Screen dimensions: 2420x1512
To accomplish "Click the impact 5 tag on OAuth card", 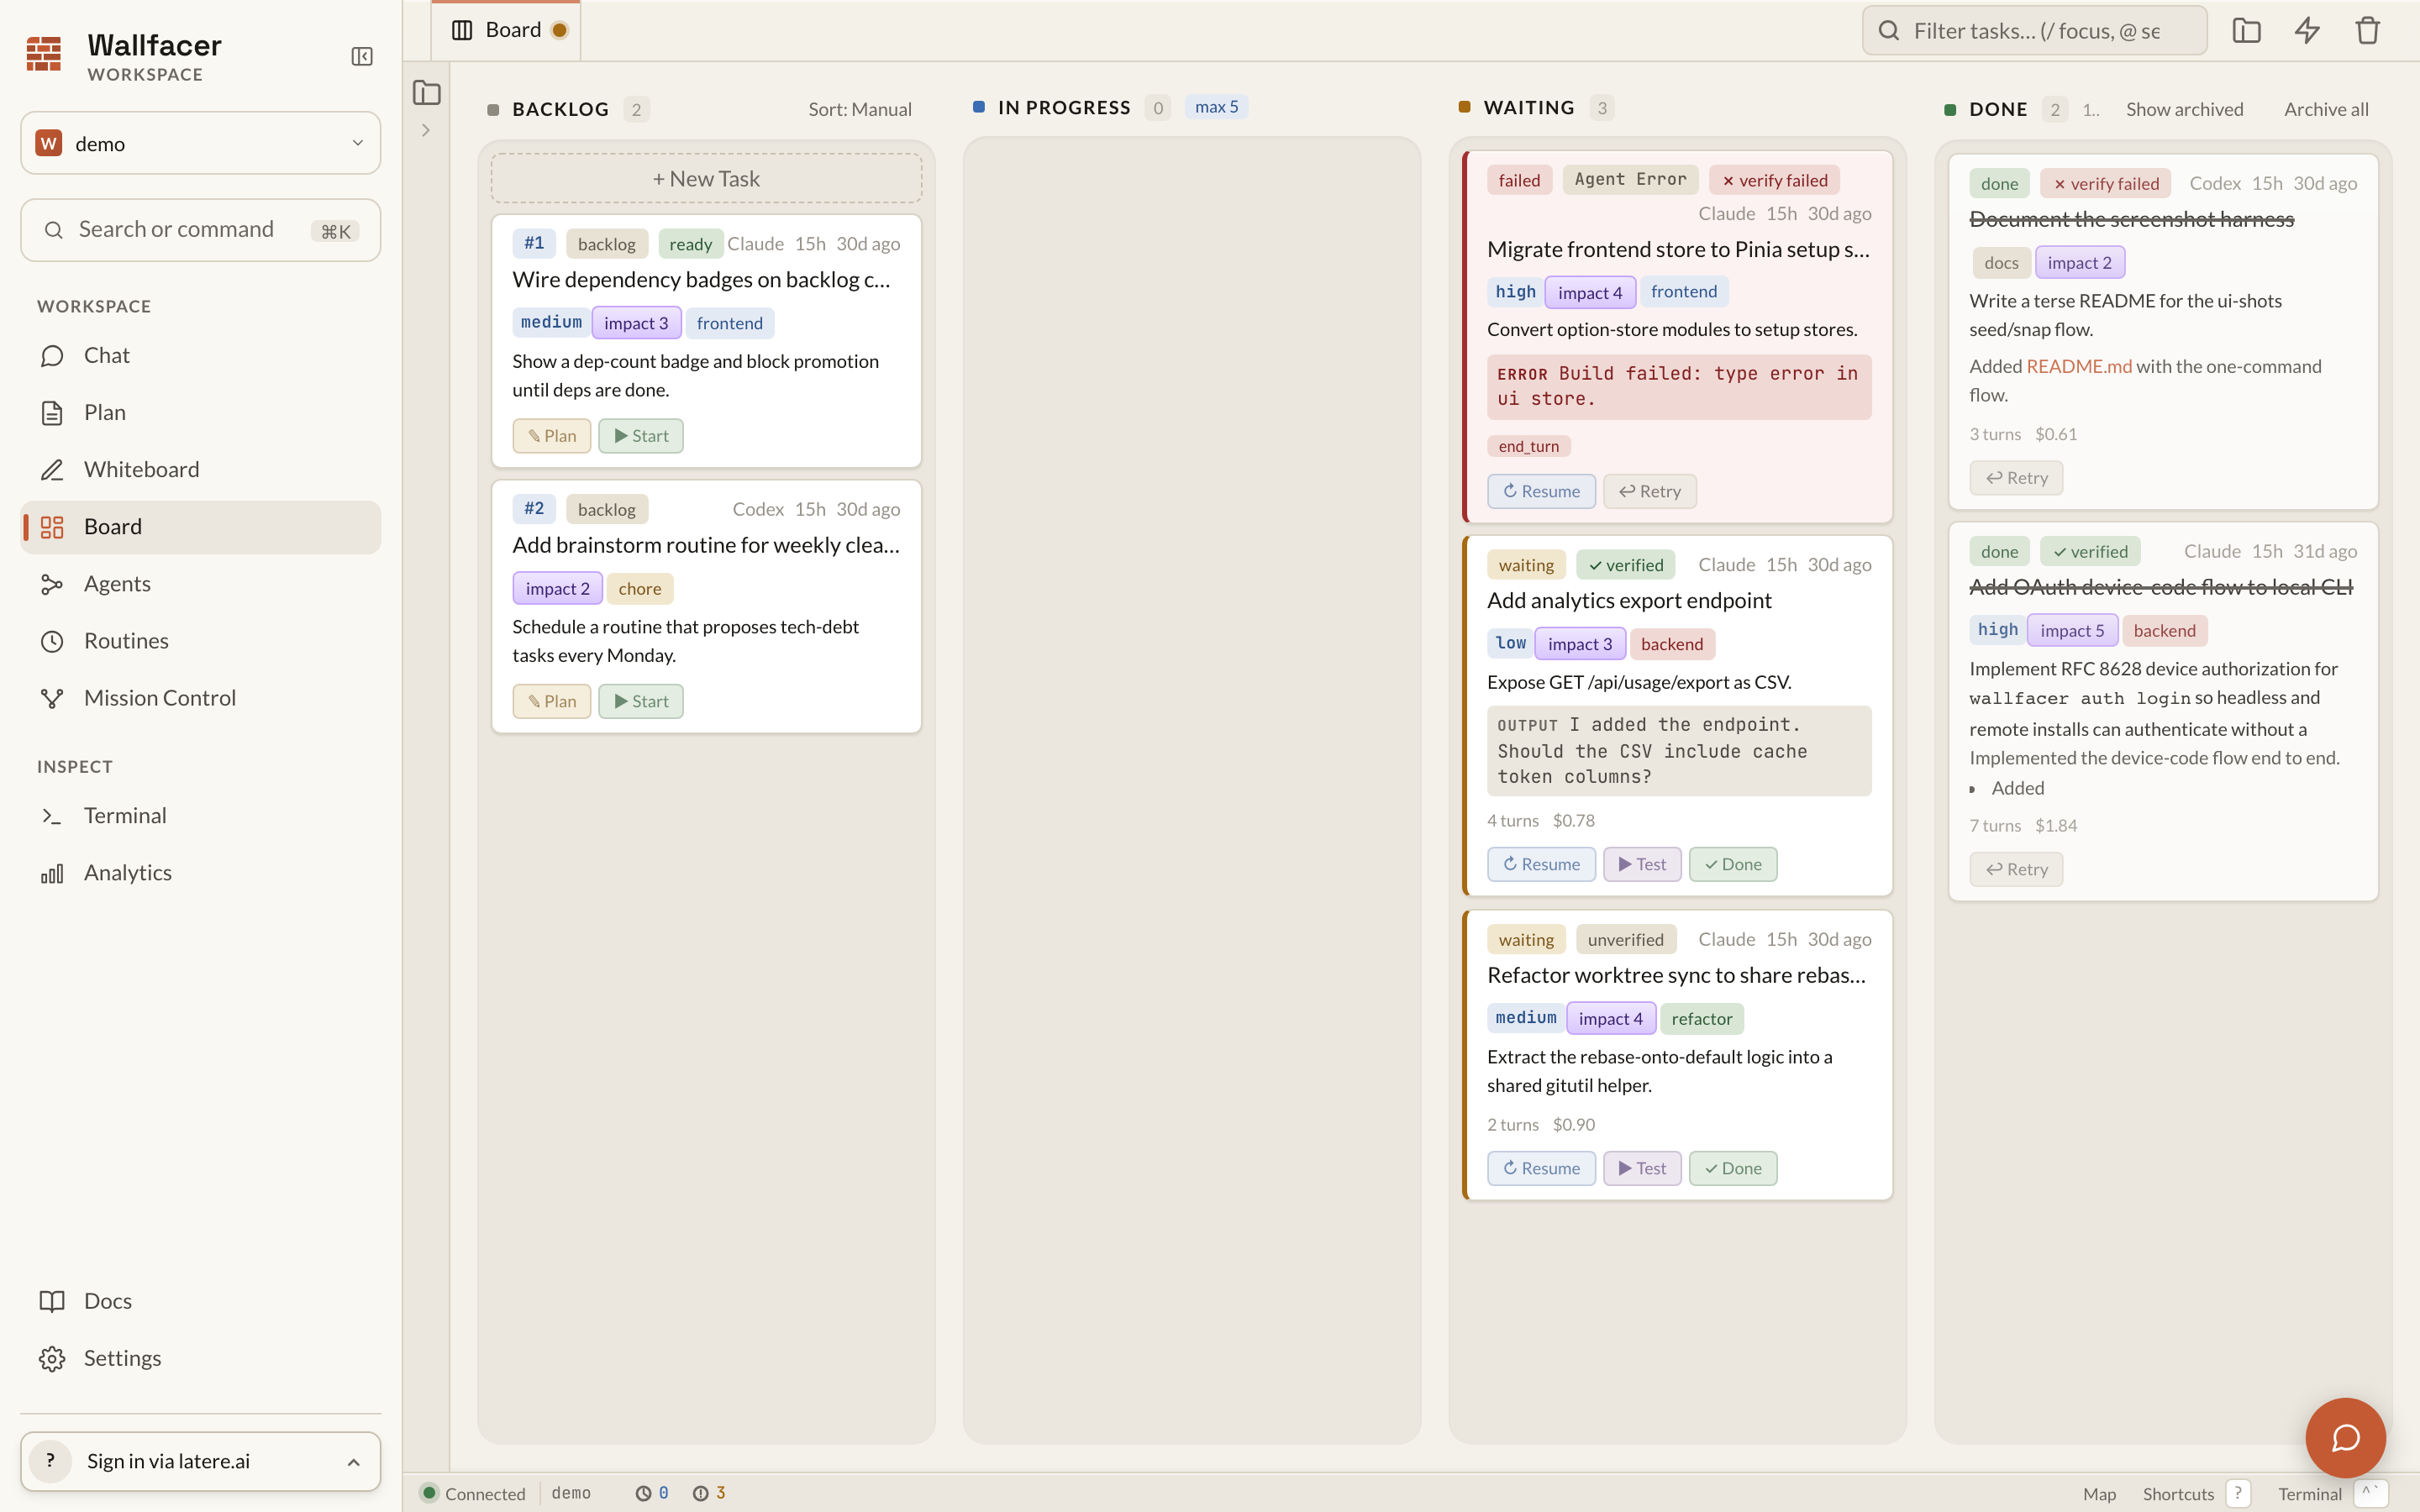I will click(2072, 630).
